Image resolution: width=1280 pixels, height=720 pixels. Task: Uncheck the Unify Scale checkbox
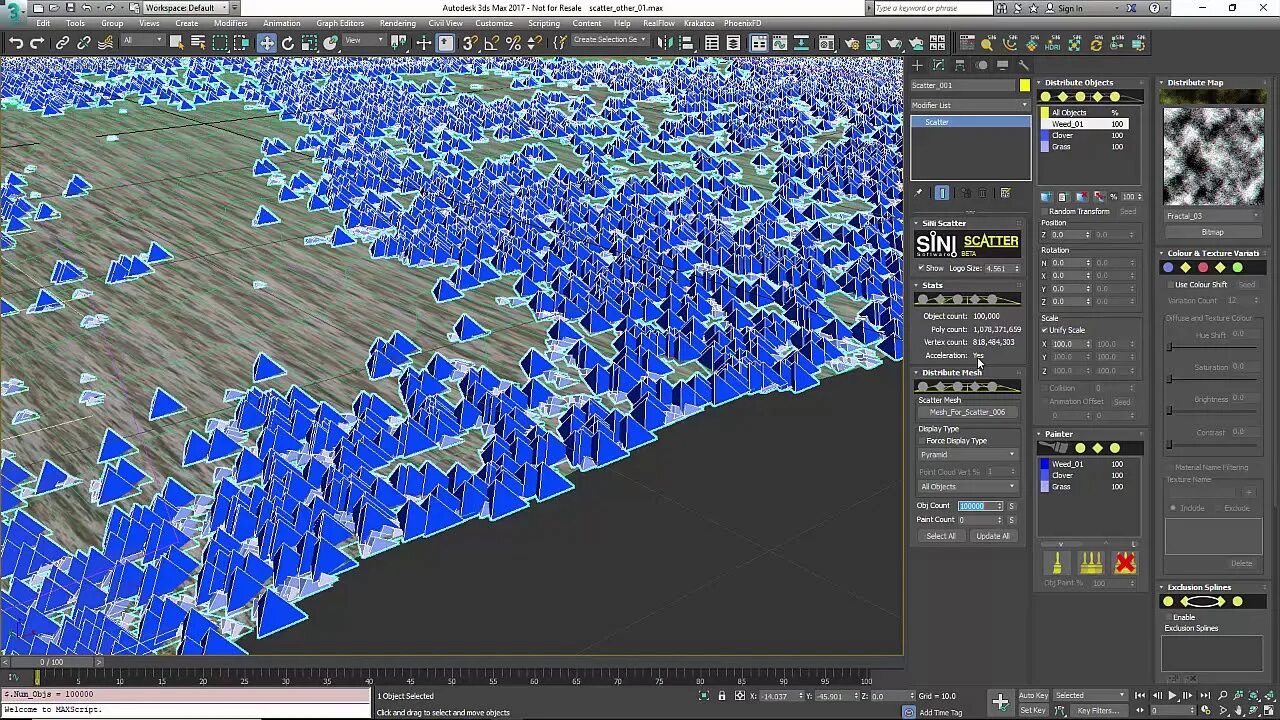(1045, 330)
